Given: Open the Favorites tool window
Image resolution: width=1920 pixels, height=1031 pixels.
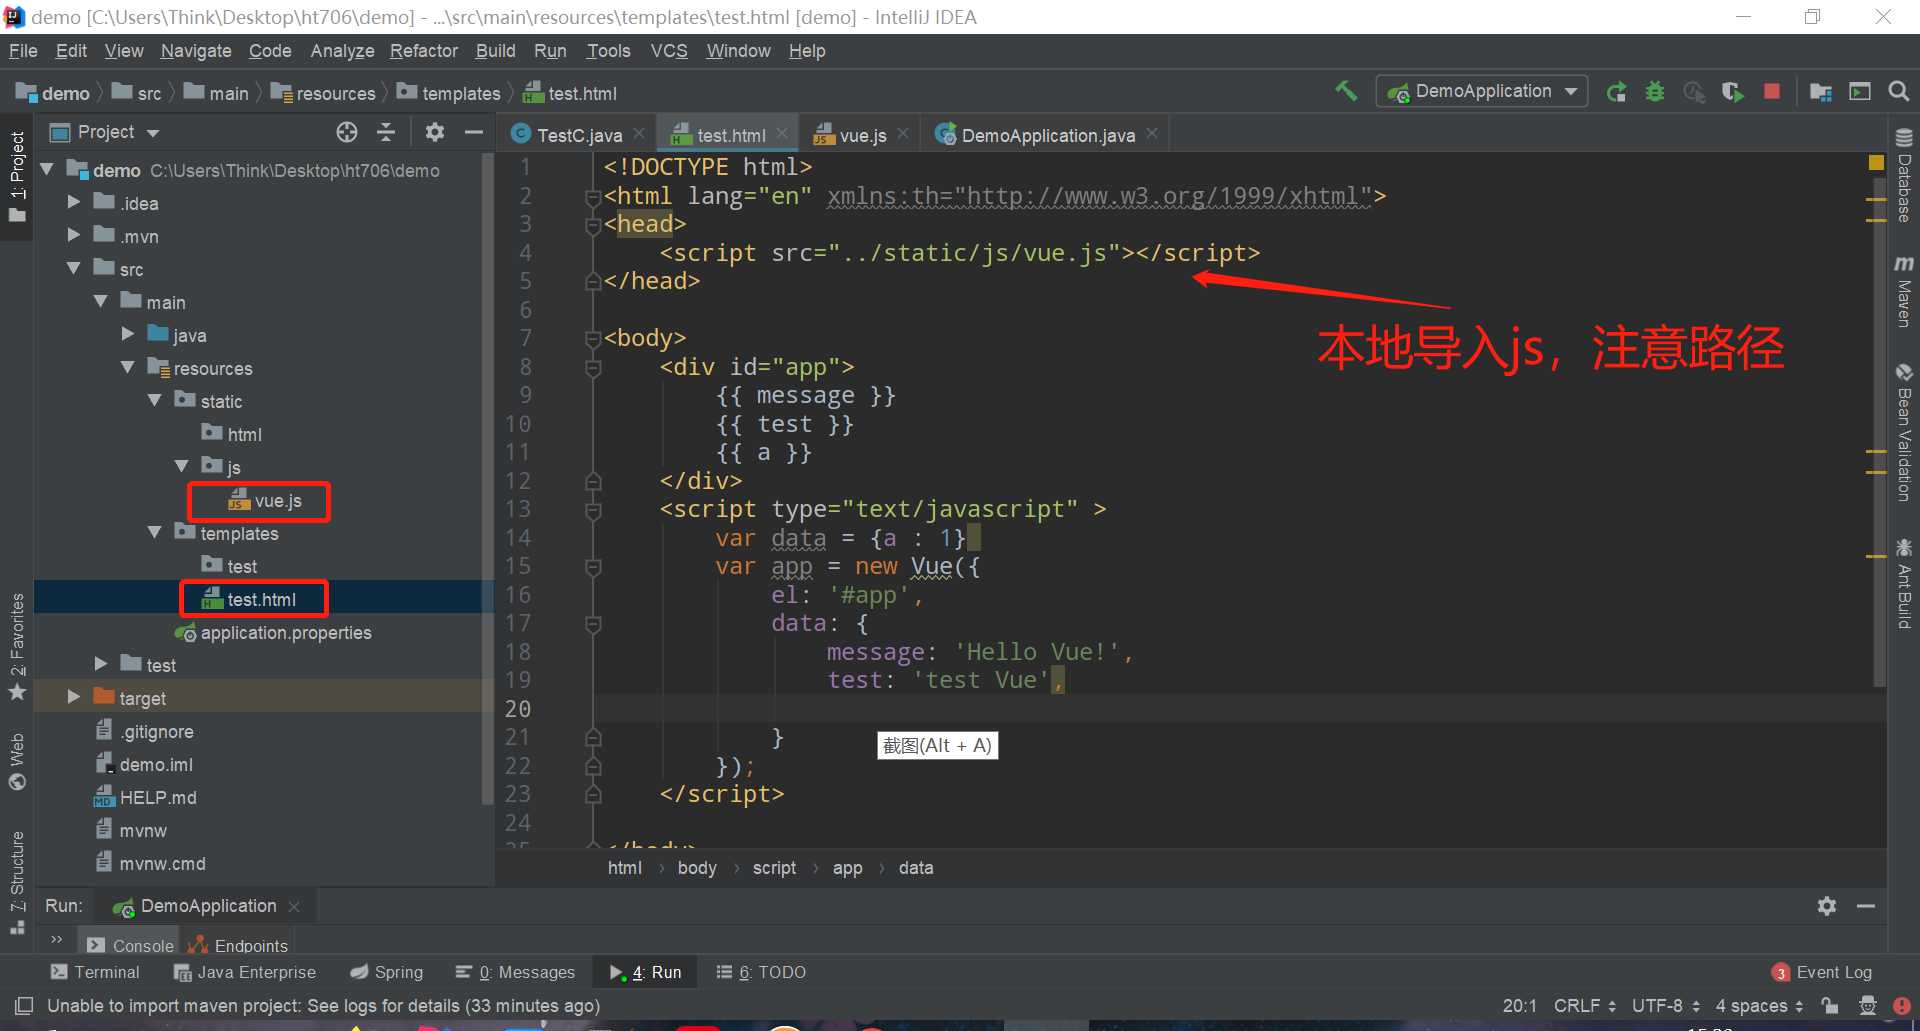Looking at the screenshot, I should click(17, 647).
